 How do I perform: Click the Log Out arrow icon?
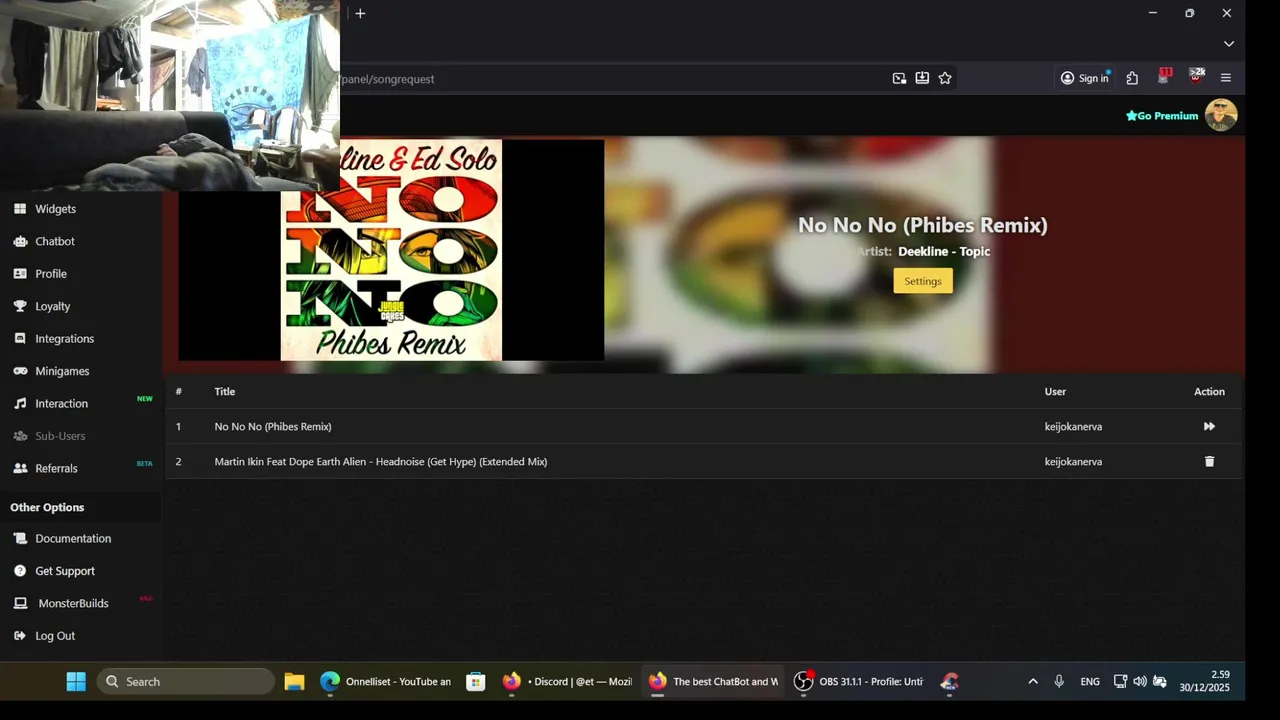click(20, 636)
